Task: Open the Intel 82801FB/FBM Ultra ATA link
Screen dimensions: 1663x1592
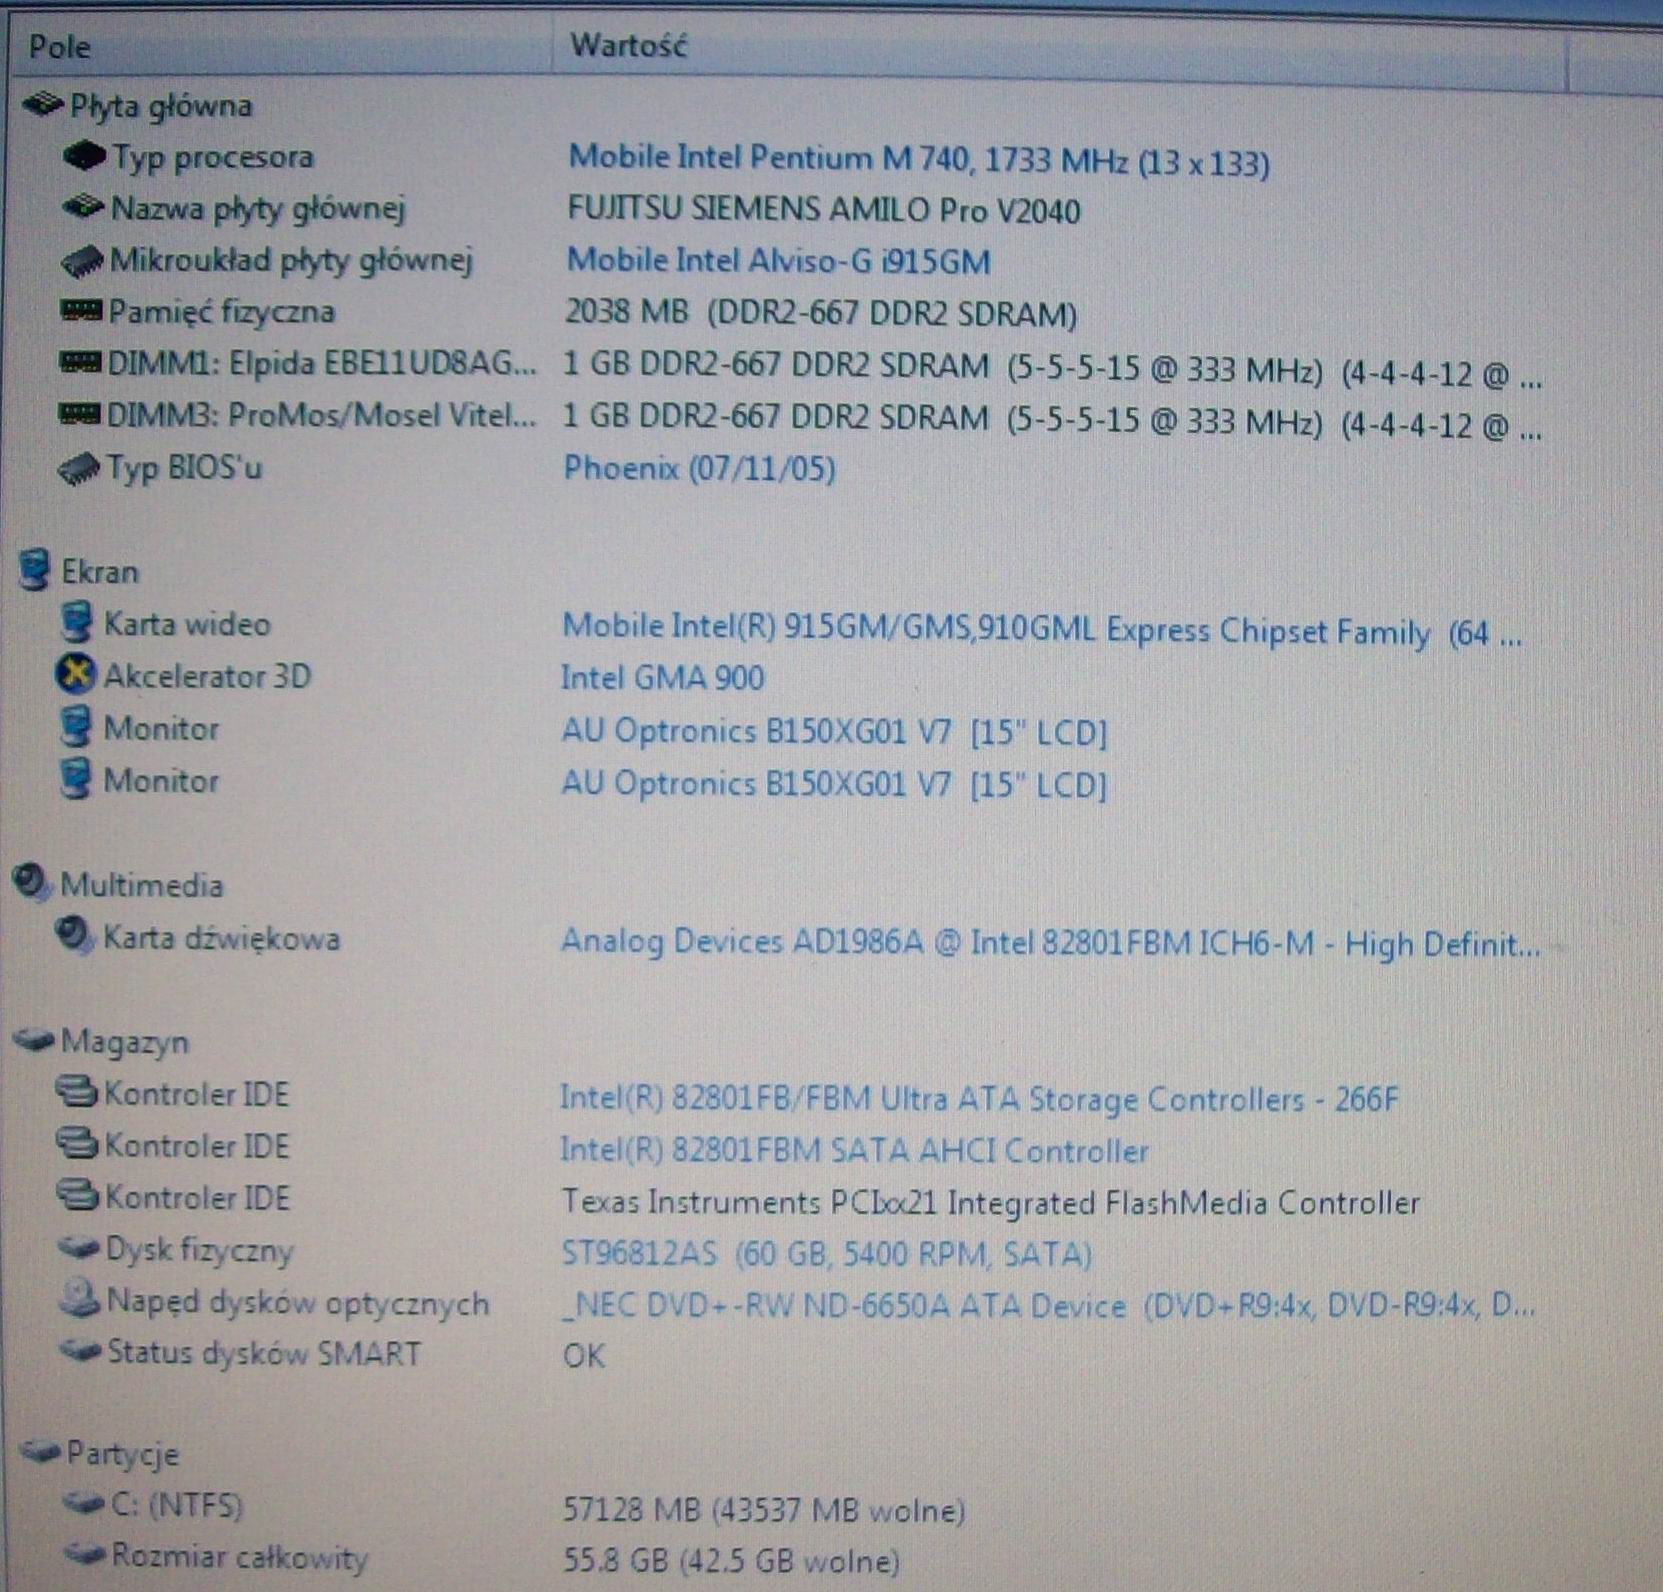Action: pos(979,1099)
